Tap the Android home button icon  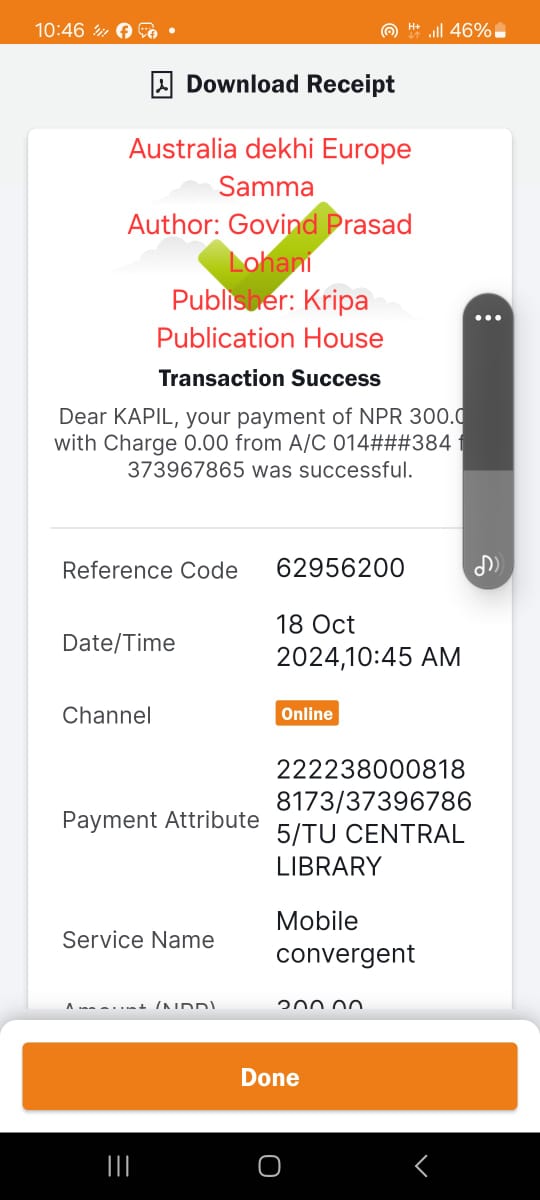(269, 1166)
